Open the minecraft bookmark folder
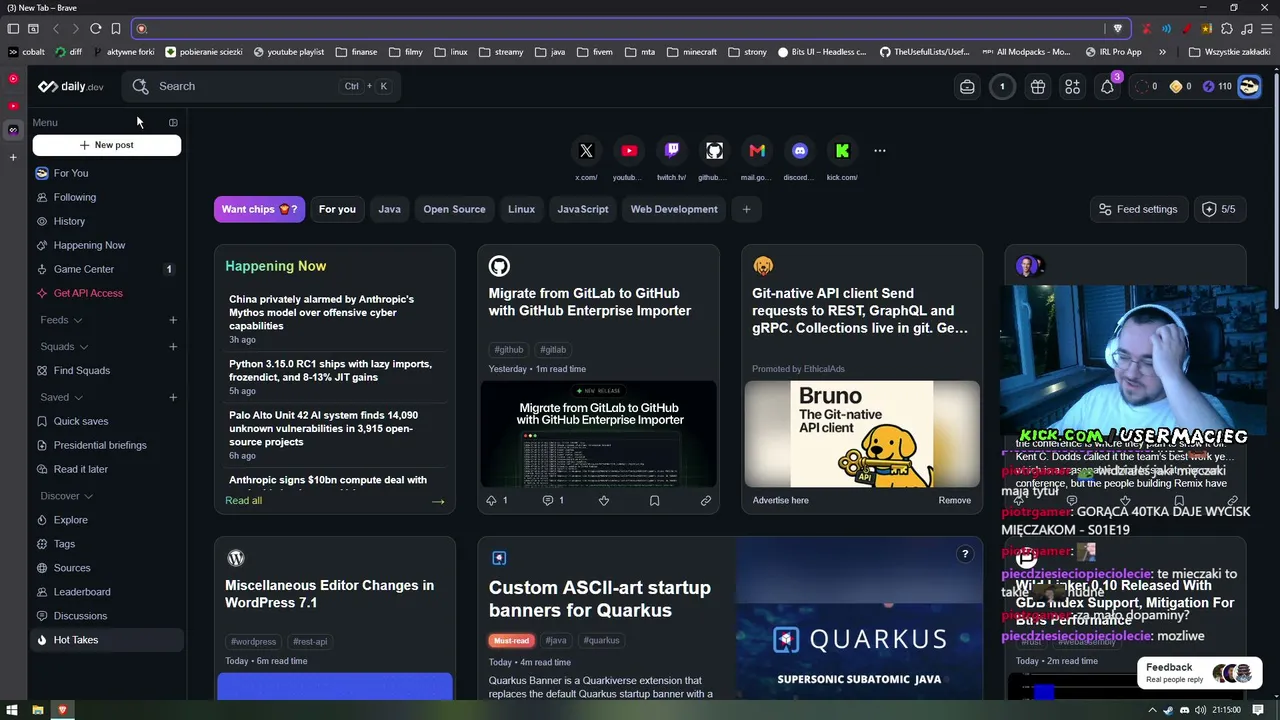The image size is (1280, 720). point(692,52)
